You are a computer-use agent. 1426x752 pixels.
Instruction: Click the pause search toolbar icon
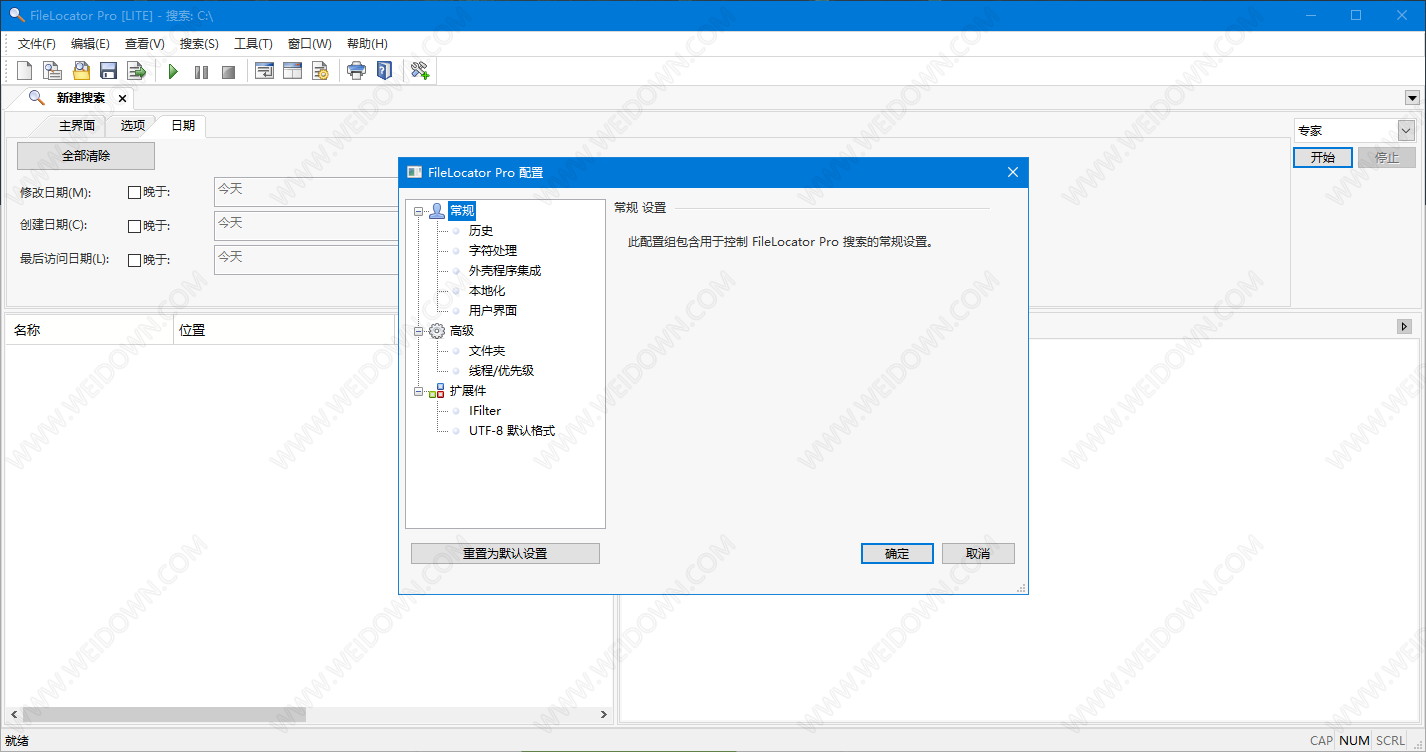pos(201,72)
